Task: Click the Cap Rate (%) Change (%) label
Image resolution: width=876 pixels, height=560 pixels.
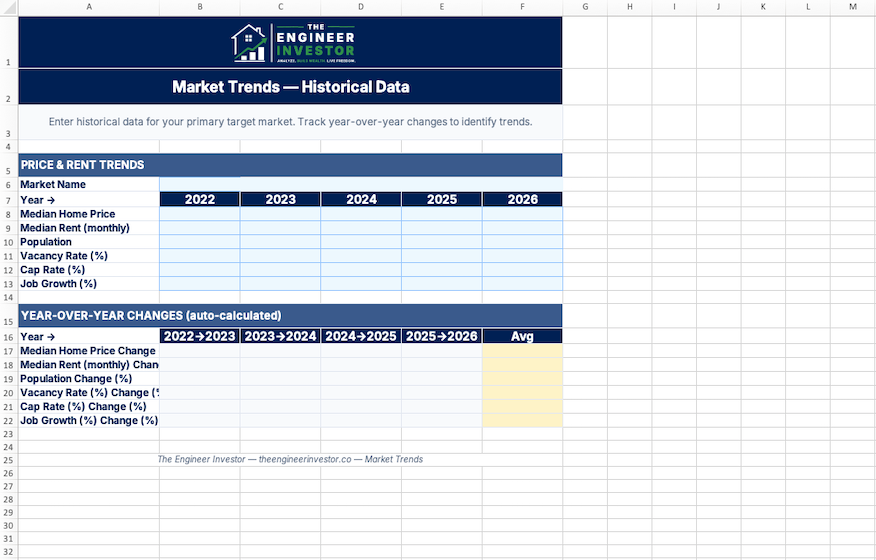Action: (x=83, y=407)
